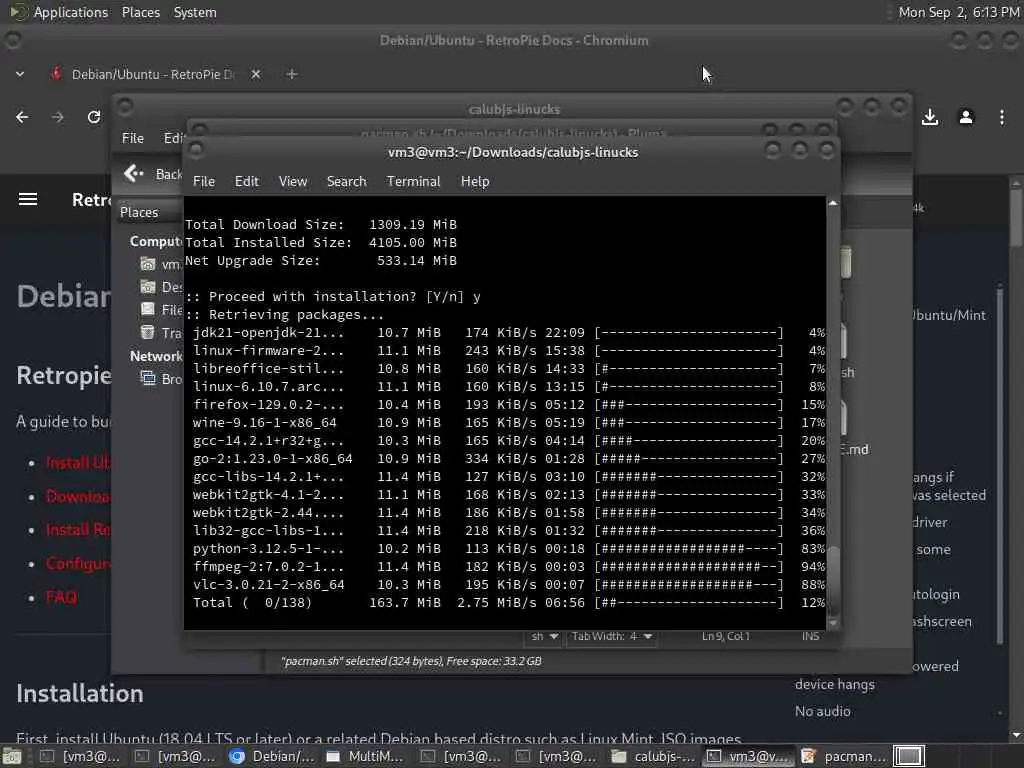The width and height of the screenshot is (1024, 768).
Task: Click 'Proceed with installation?' prompt line
Action: (x=333, y=297)
